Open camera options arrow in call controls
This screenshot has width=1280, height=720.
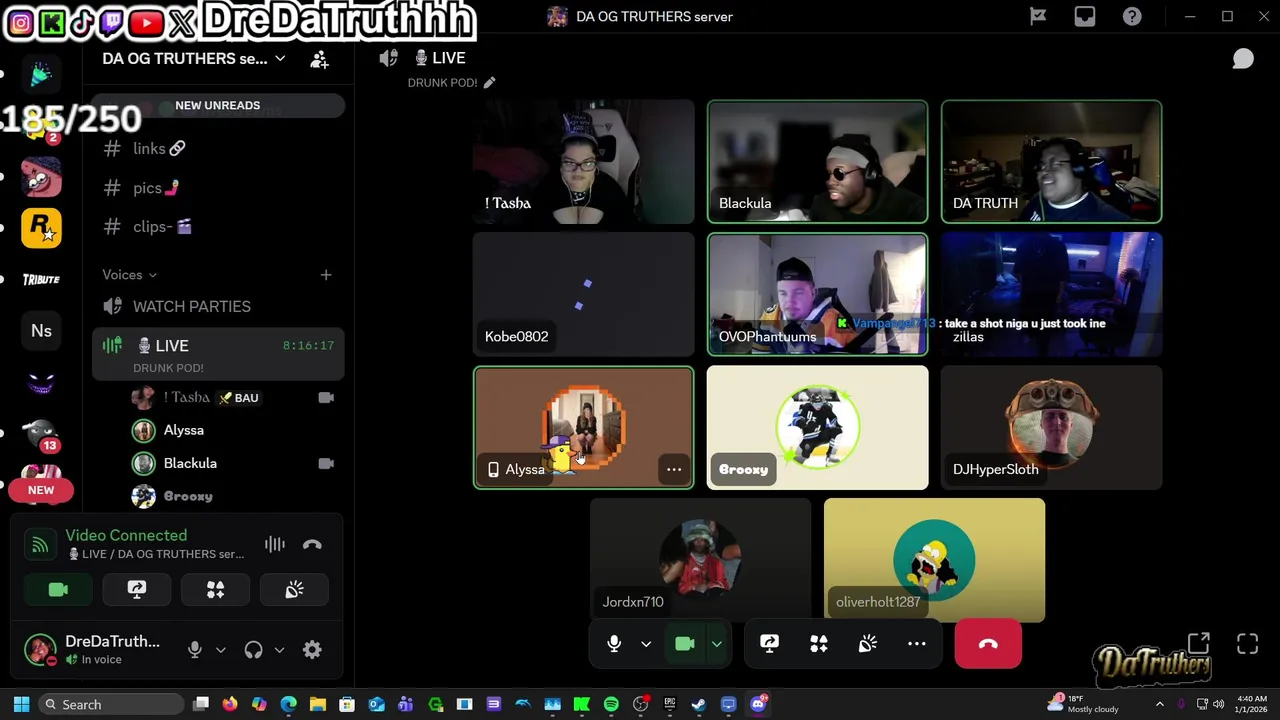[717, 644]
